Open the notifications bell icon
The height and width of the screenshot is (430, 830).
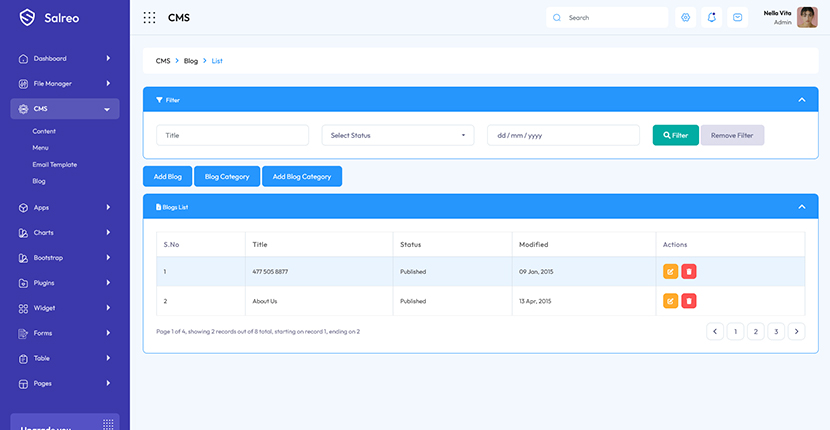pos(711,17)
